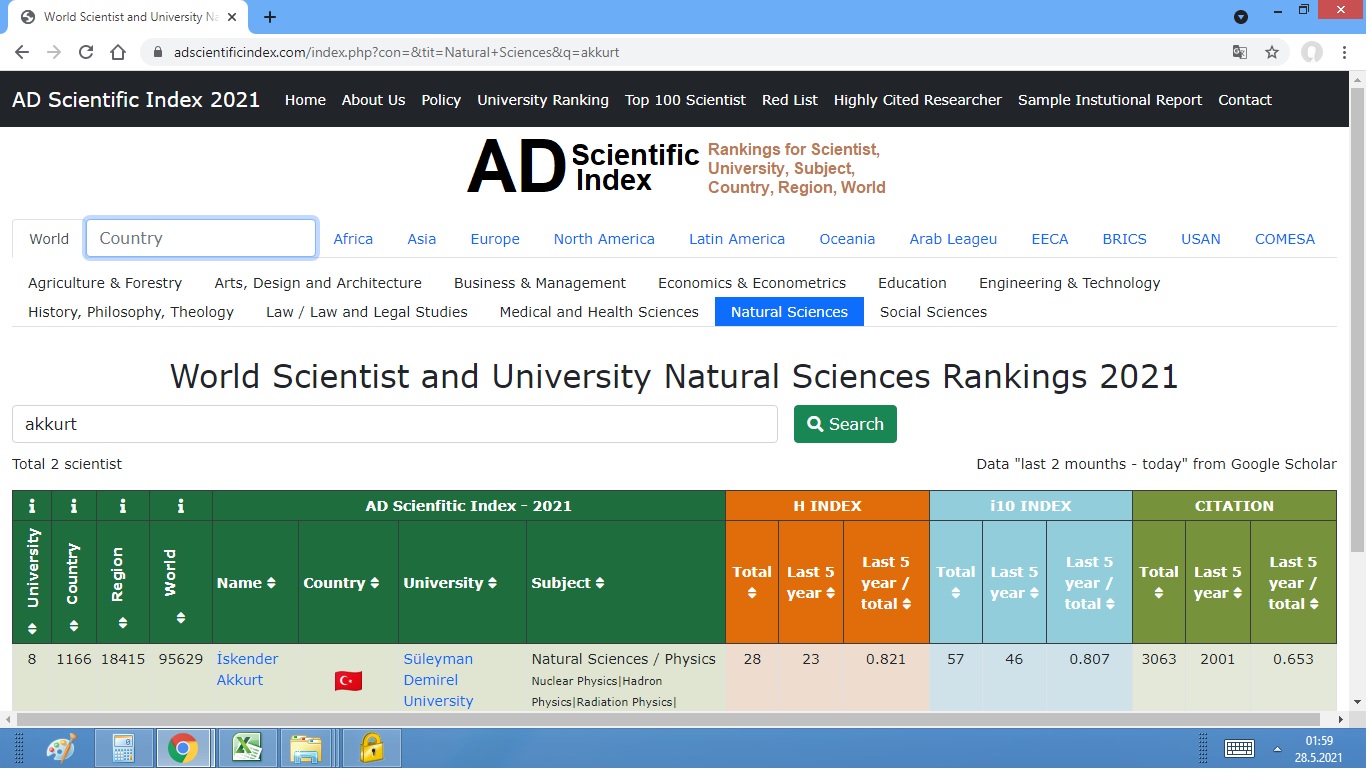Sort by Region rank column

pyautogui.click(x=122, y=623)
